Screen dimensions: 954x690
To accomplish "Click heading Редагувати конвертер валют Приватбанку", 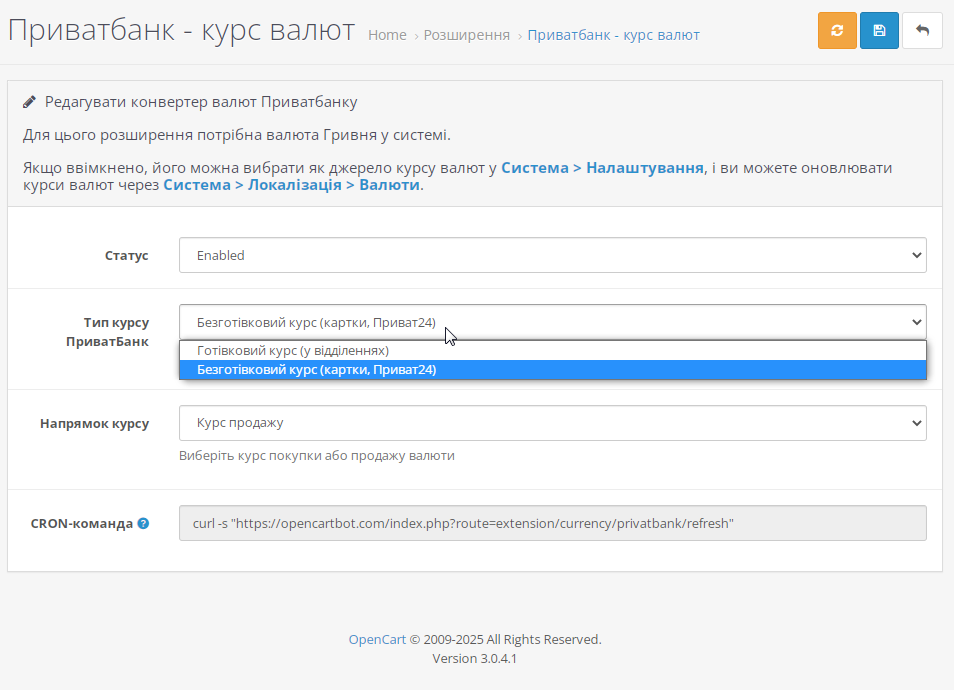I will click(x=201, y=102).
